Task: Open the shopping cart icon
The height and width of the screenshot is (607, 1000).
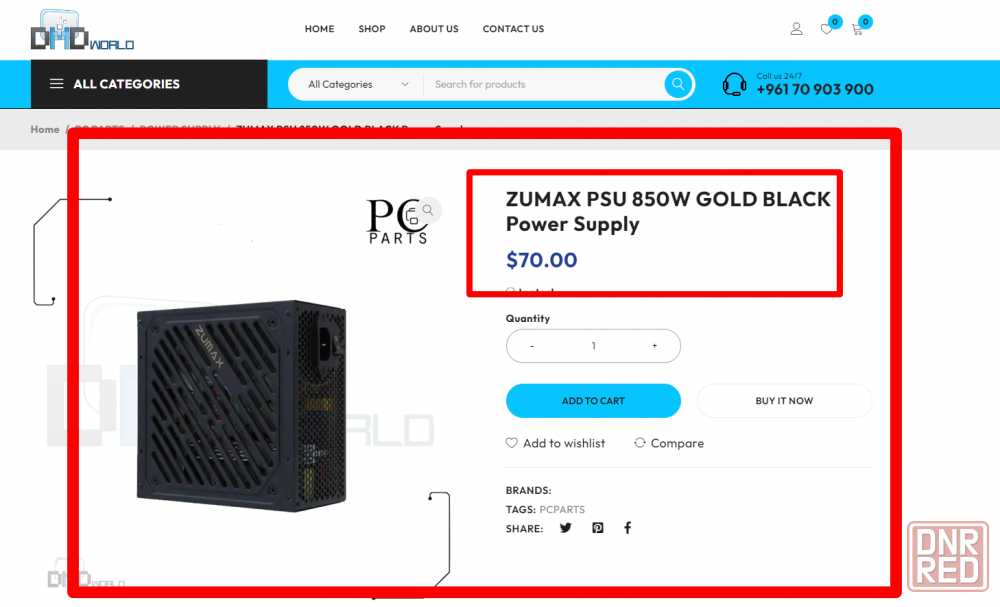Action: (857, 29)
